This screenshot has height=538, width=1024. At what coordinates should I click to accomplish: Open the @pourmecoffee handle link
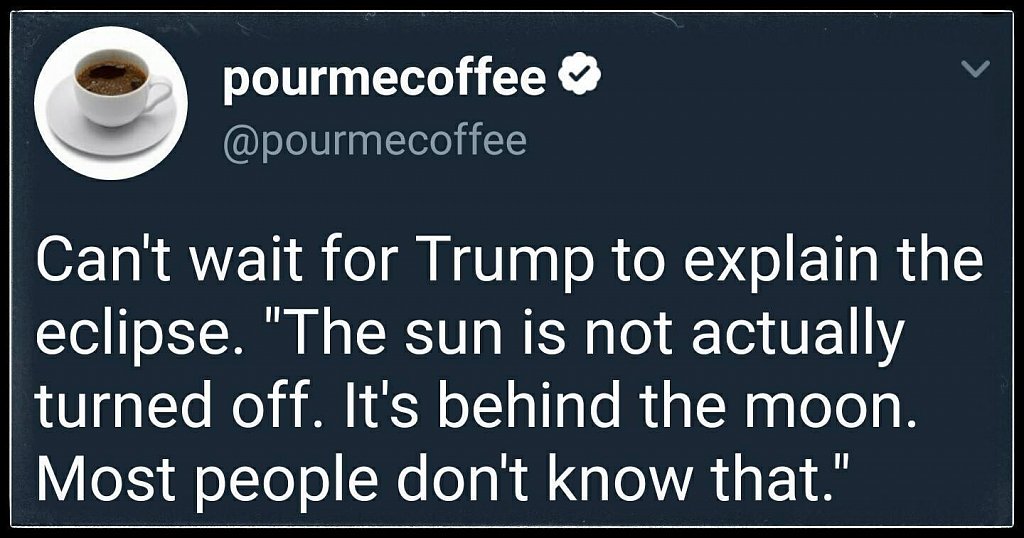373,140
